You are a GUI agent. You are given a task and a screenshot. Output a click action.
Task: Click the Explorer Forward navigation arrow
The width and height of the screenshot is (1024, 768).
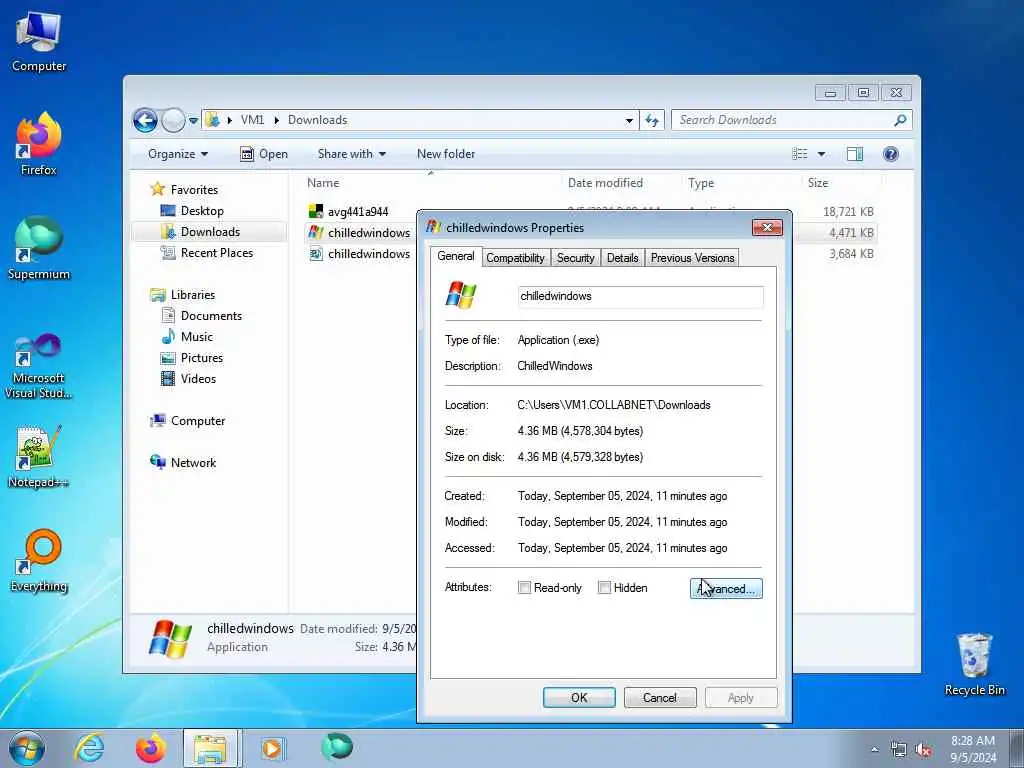(x=173, y=120)
